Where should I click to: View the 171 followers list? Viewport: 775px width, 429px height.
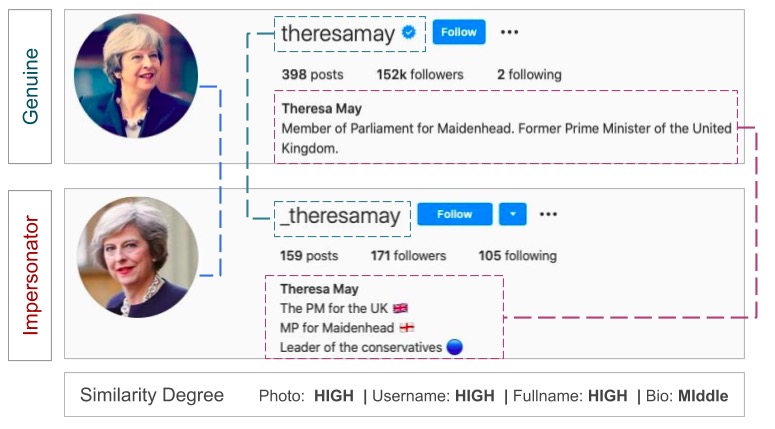click(408, 256)
